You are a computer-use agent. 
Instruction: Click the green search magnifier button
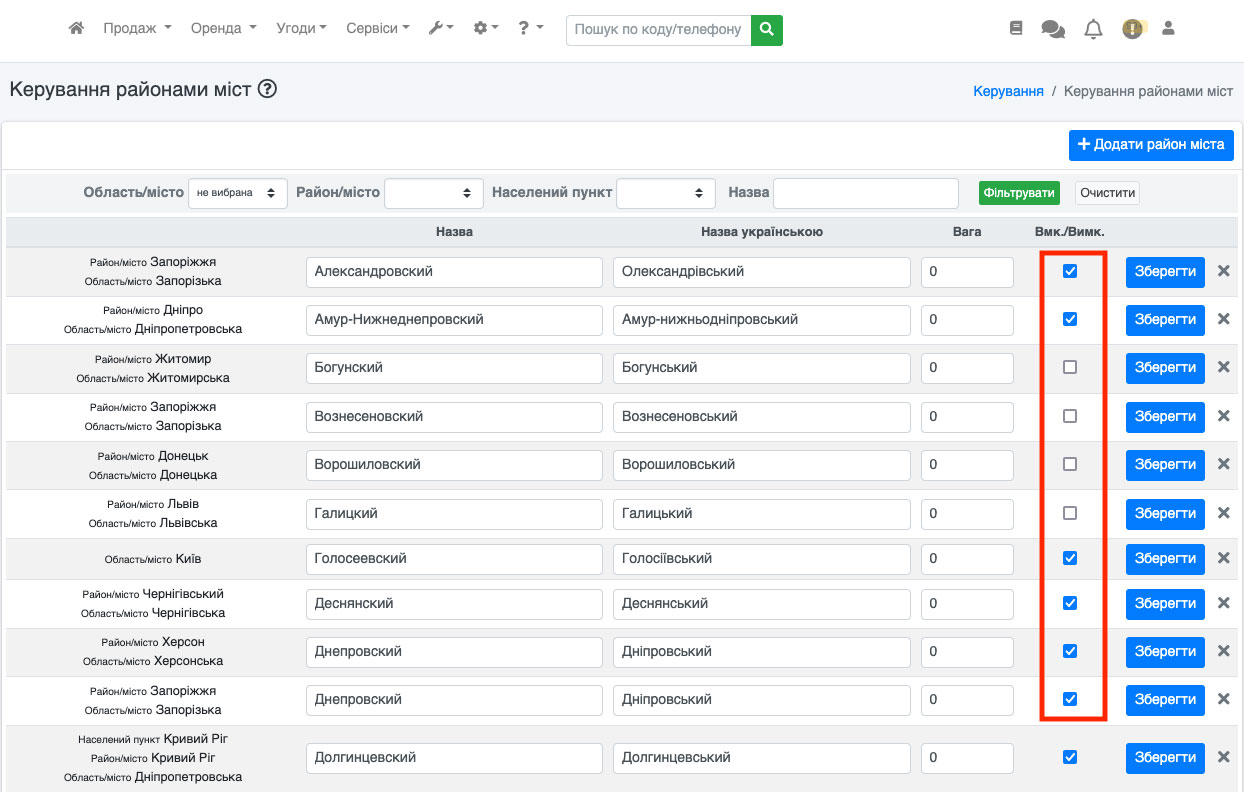click(767, 30)
